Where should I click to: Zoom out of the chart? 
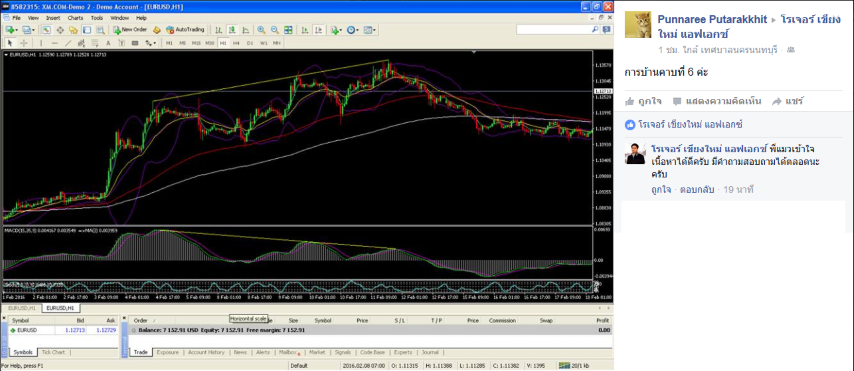[x=275, y=29]
